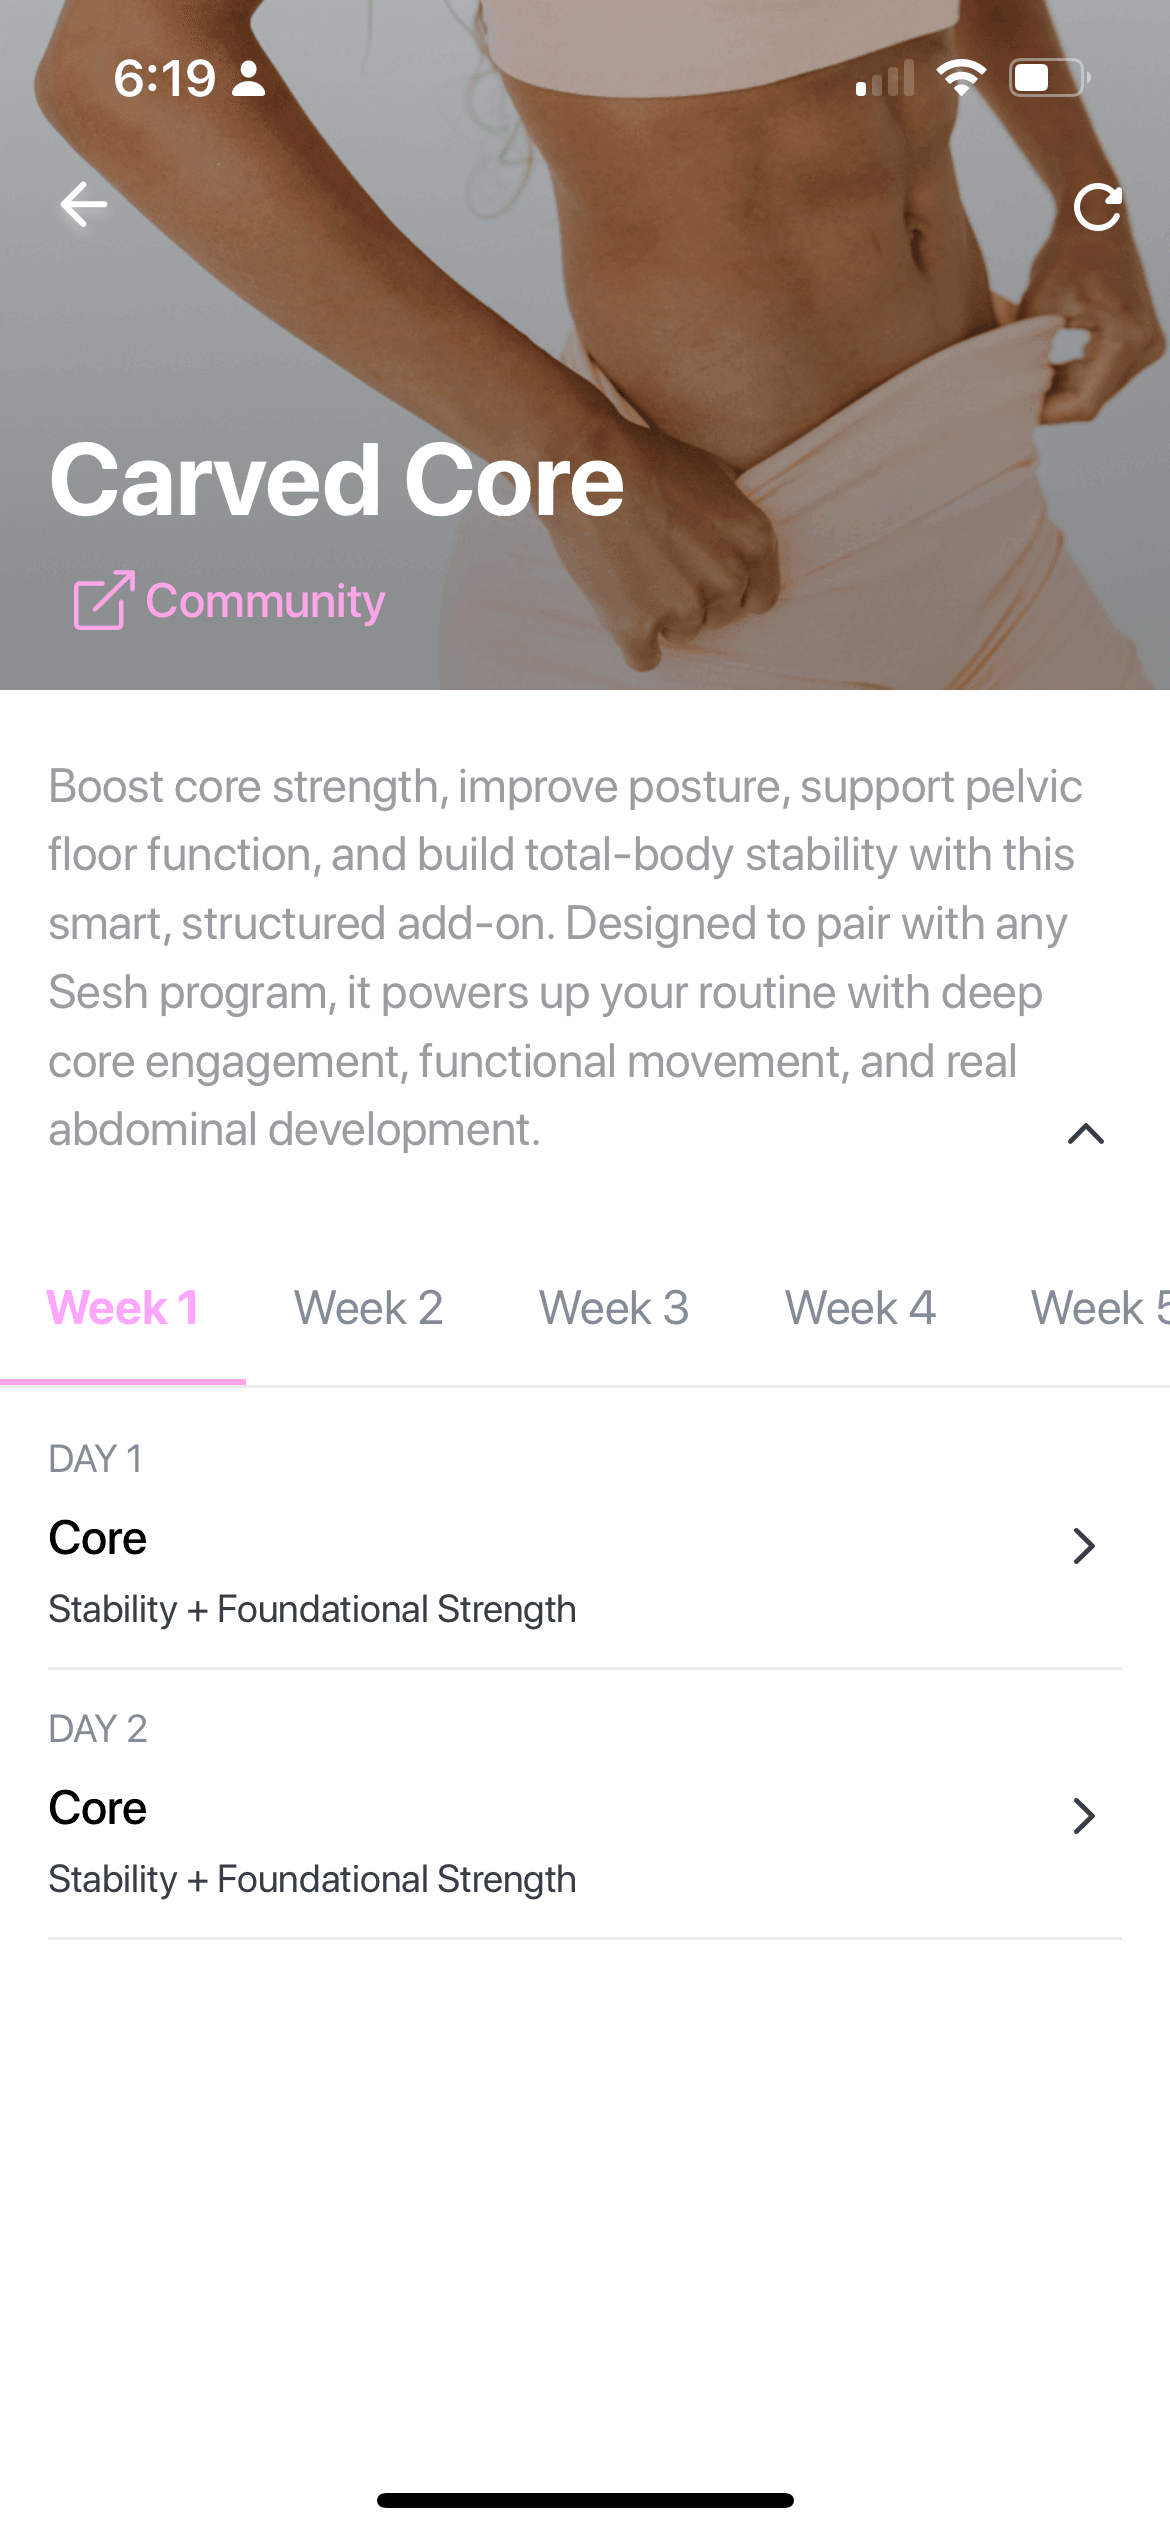Tap the home indicator bar
The width and height of the screenshot is (1170, 2532).
click(x=585, y=2500)
